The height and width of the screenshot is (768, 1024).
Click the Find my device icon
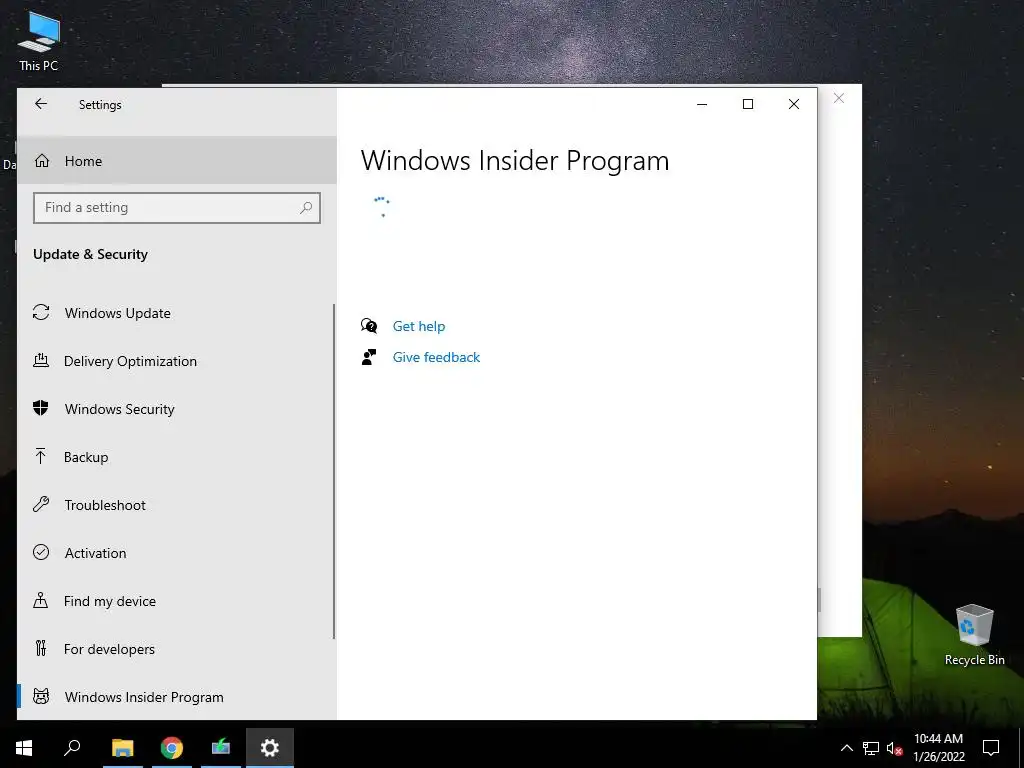pos(40,600)
